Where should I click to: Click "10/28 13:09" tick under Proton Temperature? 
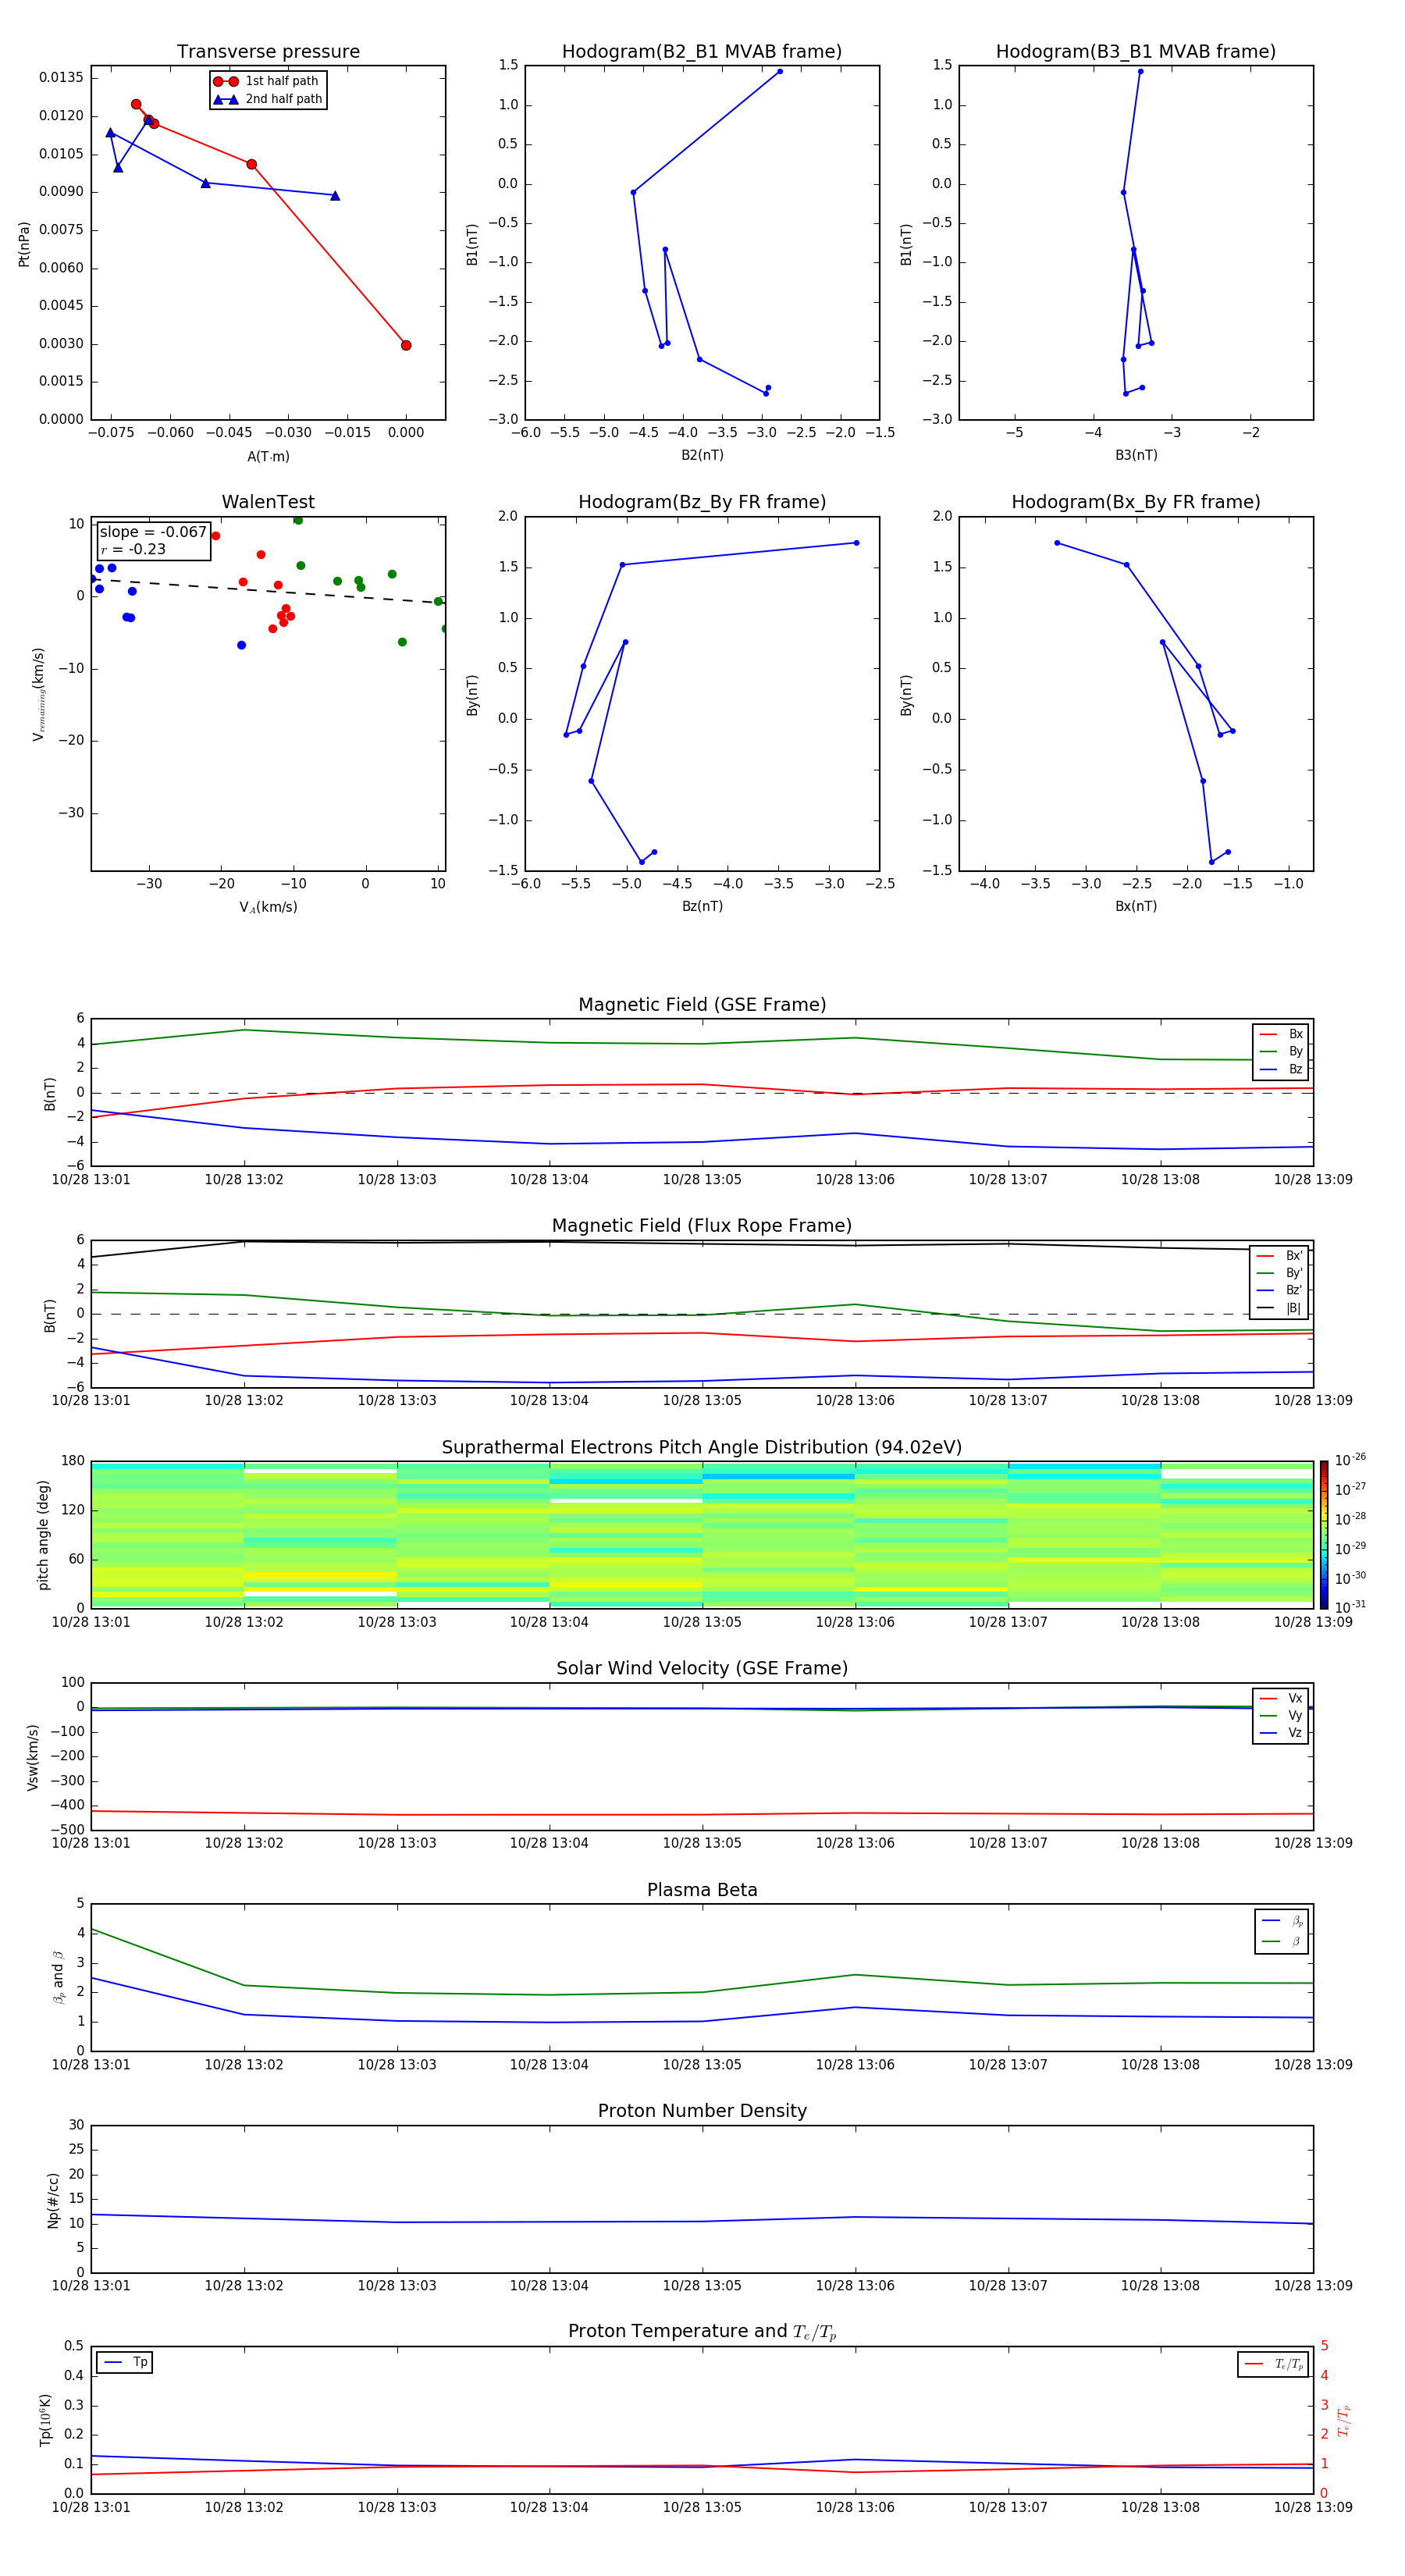pyautogui.click(x=1313, y=2507)
